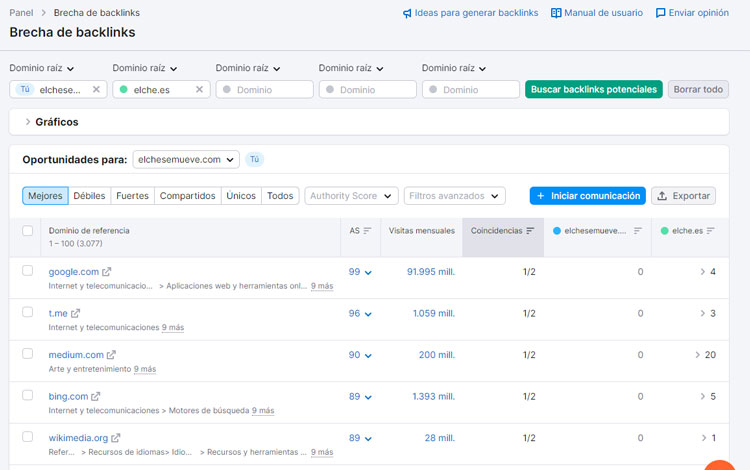Sort by Coincidencias column sort icon
This screenshot has width=750, height=470.
pyautogui.click(x=530, y=230)
